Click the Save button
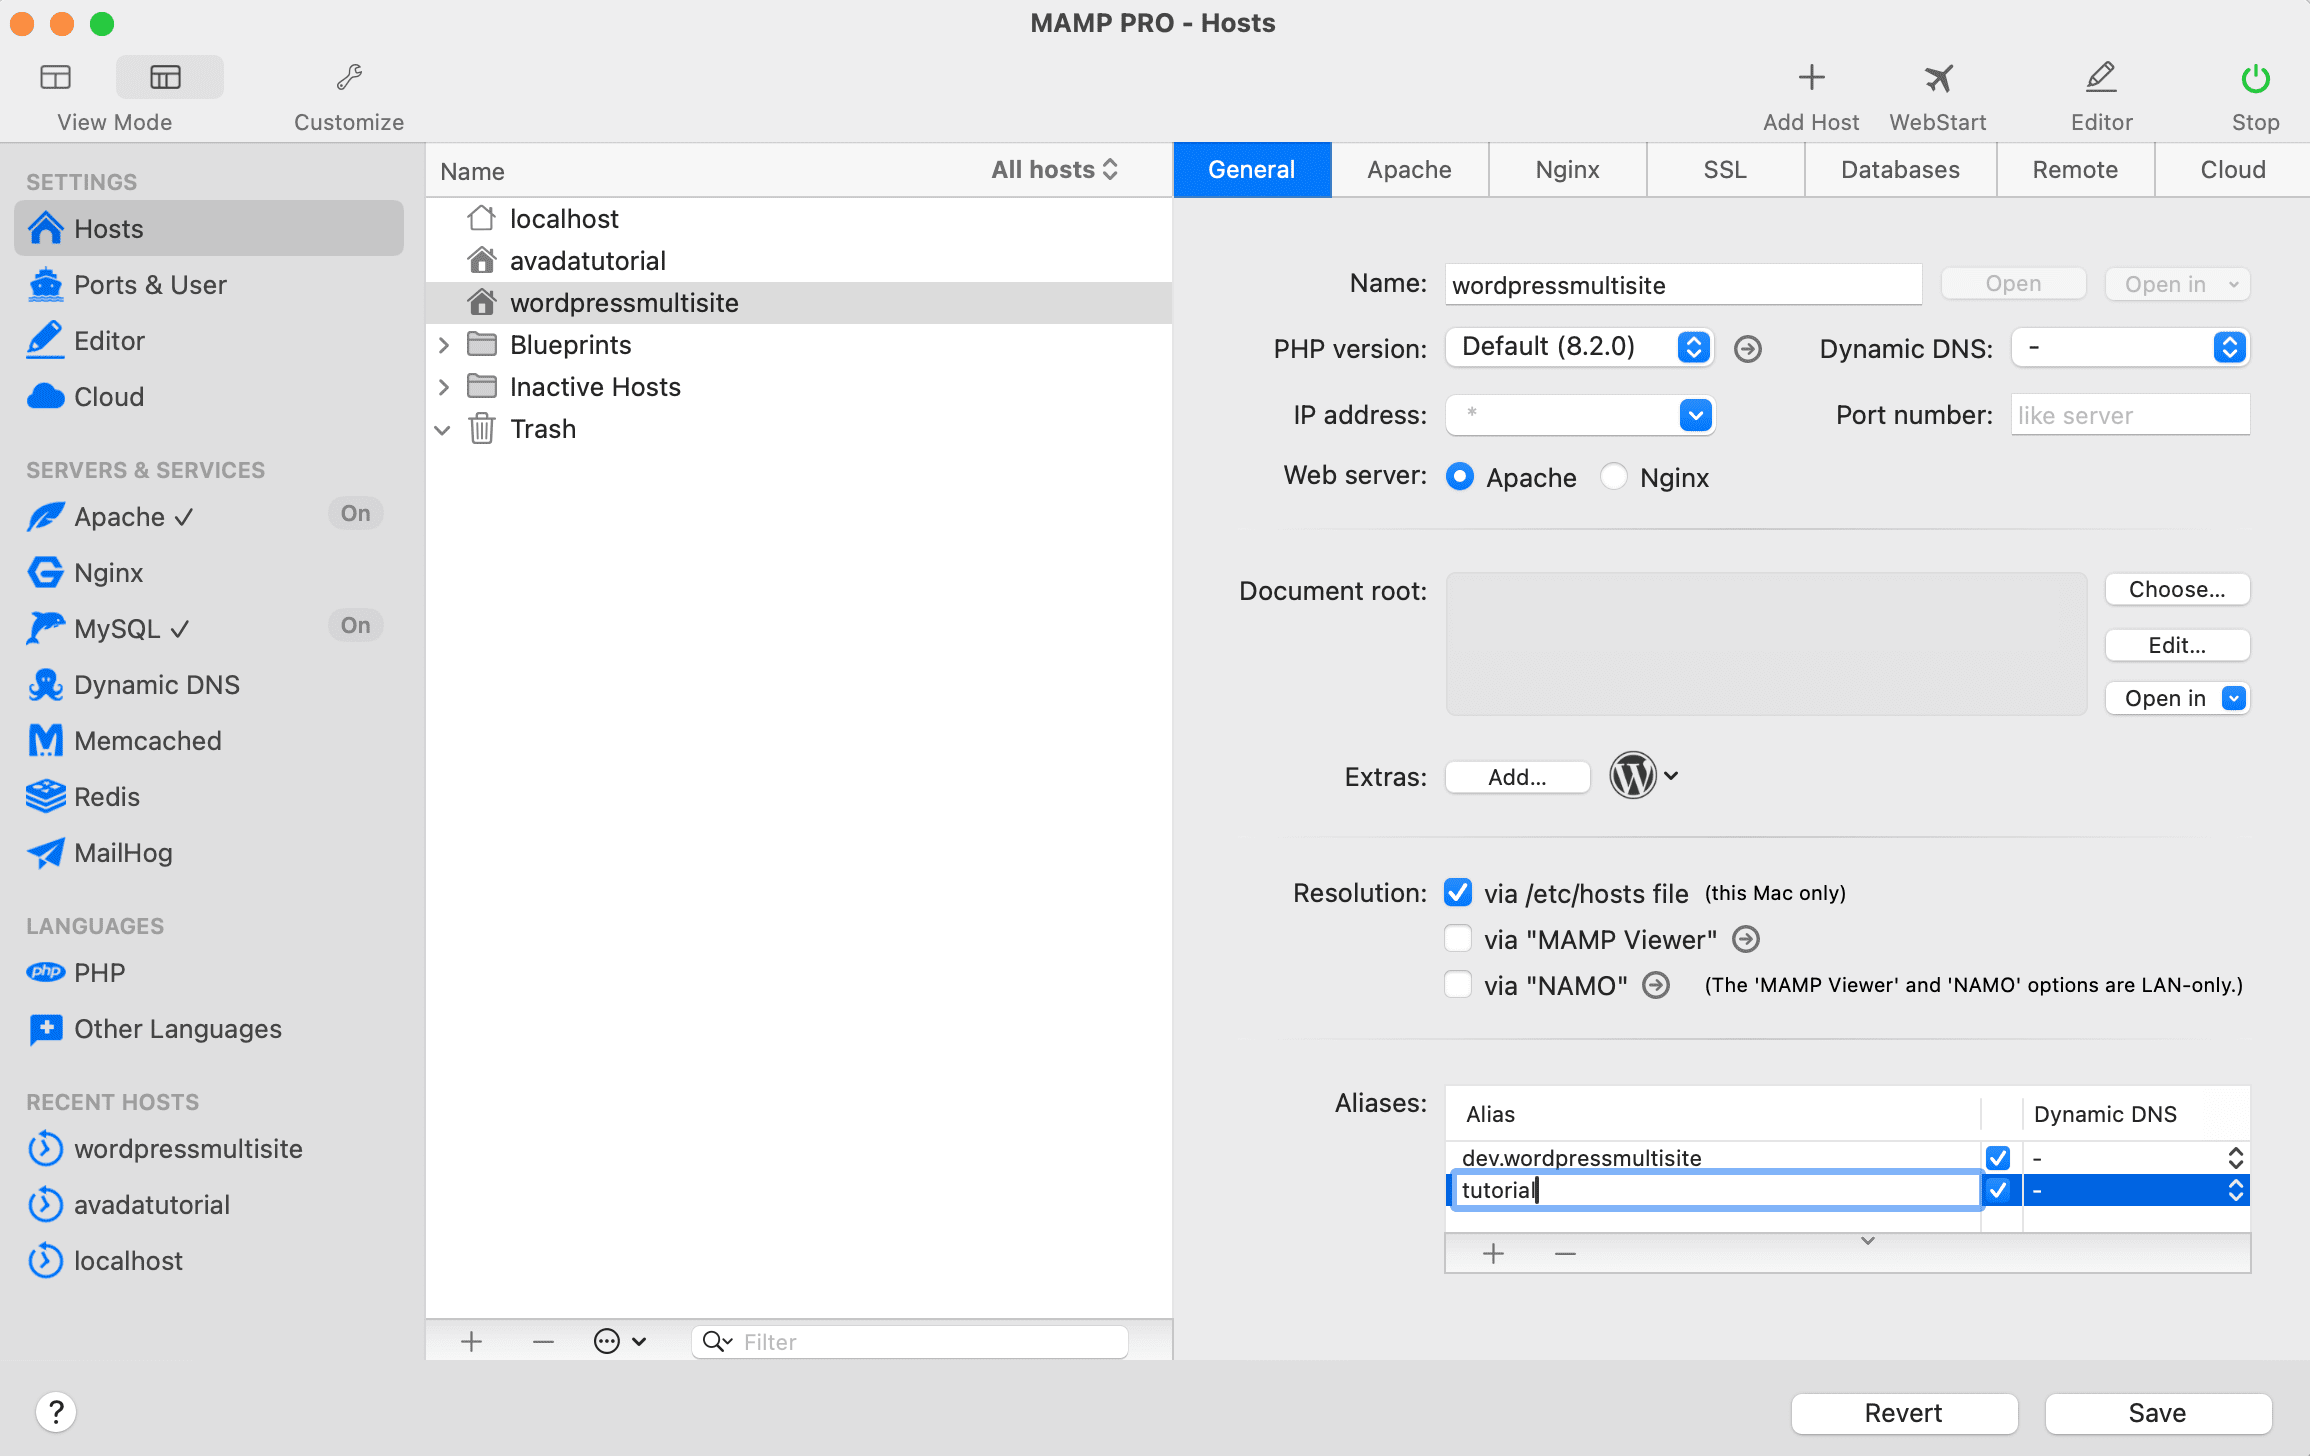Image resolution: width=2310 pixels, height=1456 pixels. point(2157,1413)
